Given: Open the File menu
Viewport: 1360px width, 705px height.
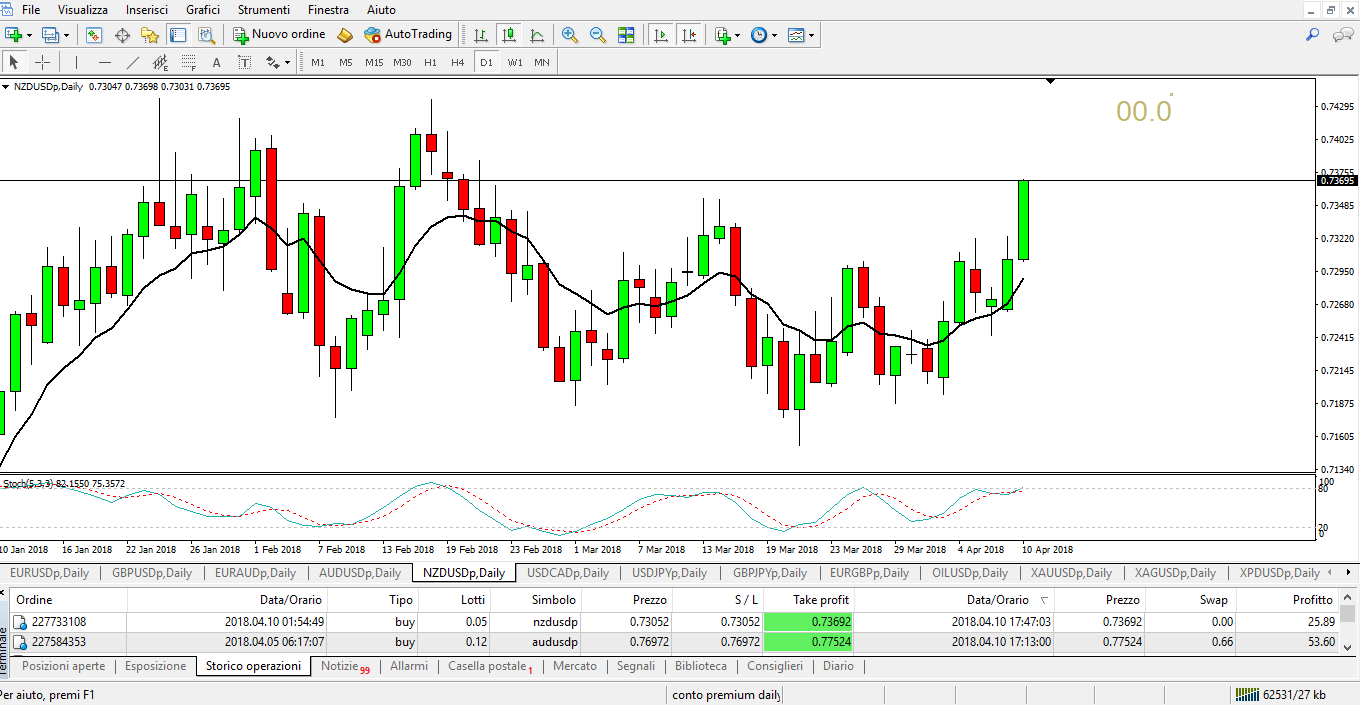Looking at the screenshot, I should coord(31,9).
